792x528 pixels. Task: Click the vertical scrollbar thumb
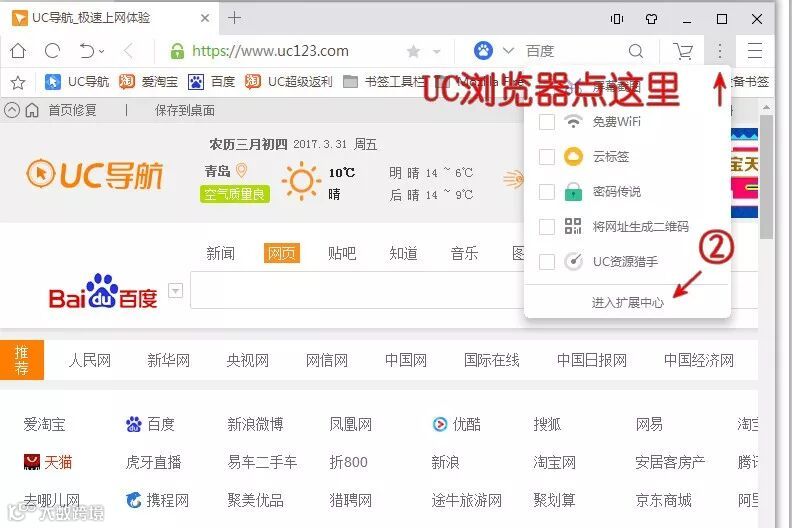point(766,177)
